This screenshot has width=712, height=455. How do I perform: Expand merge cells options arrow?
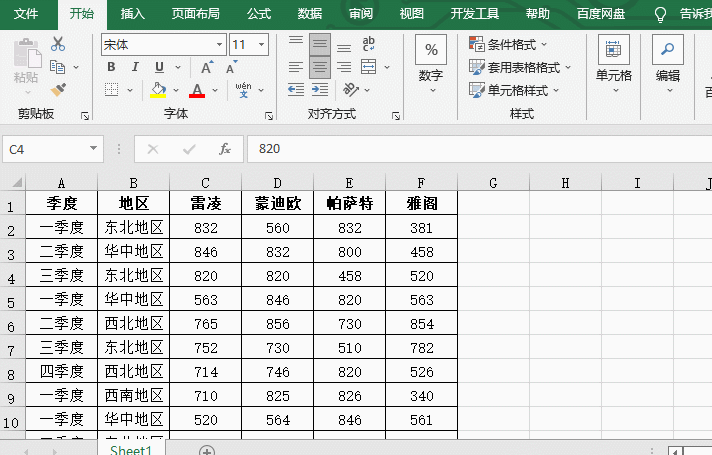[387, 67]
